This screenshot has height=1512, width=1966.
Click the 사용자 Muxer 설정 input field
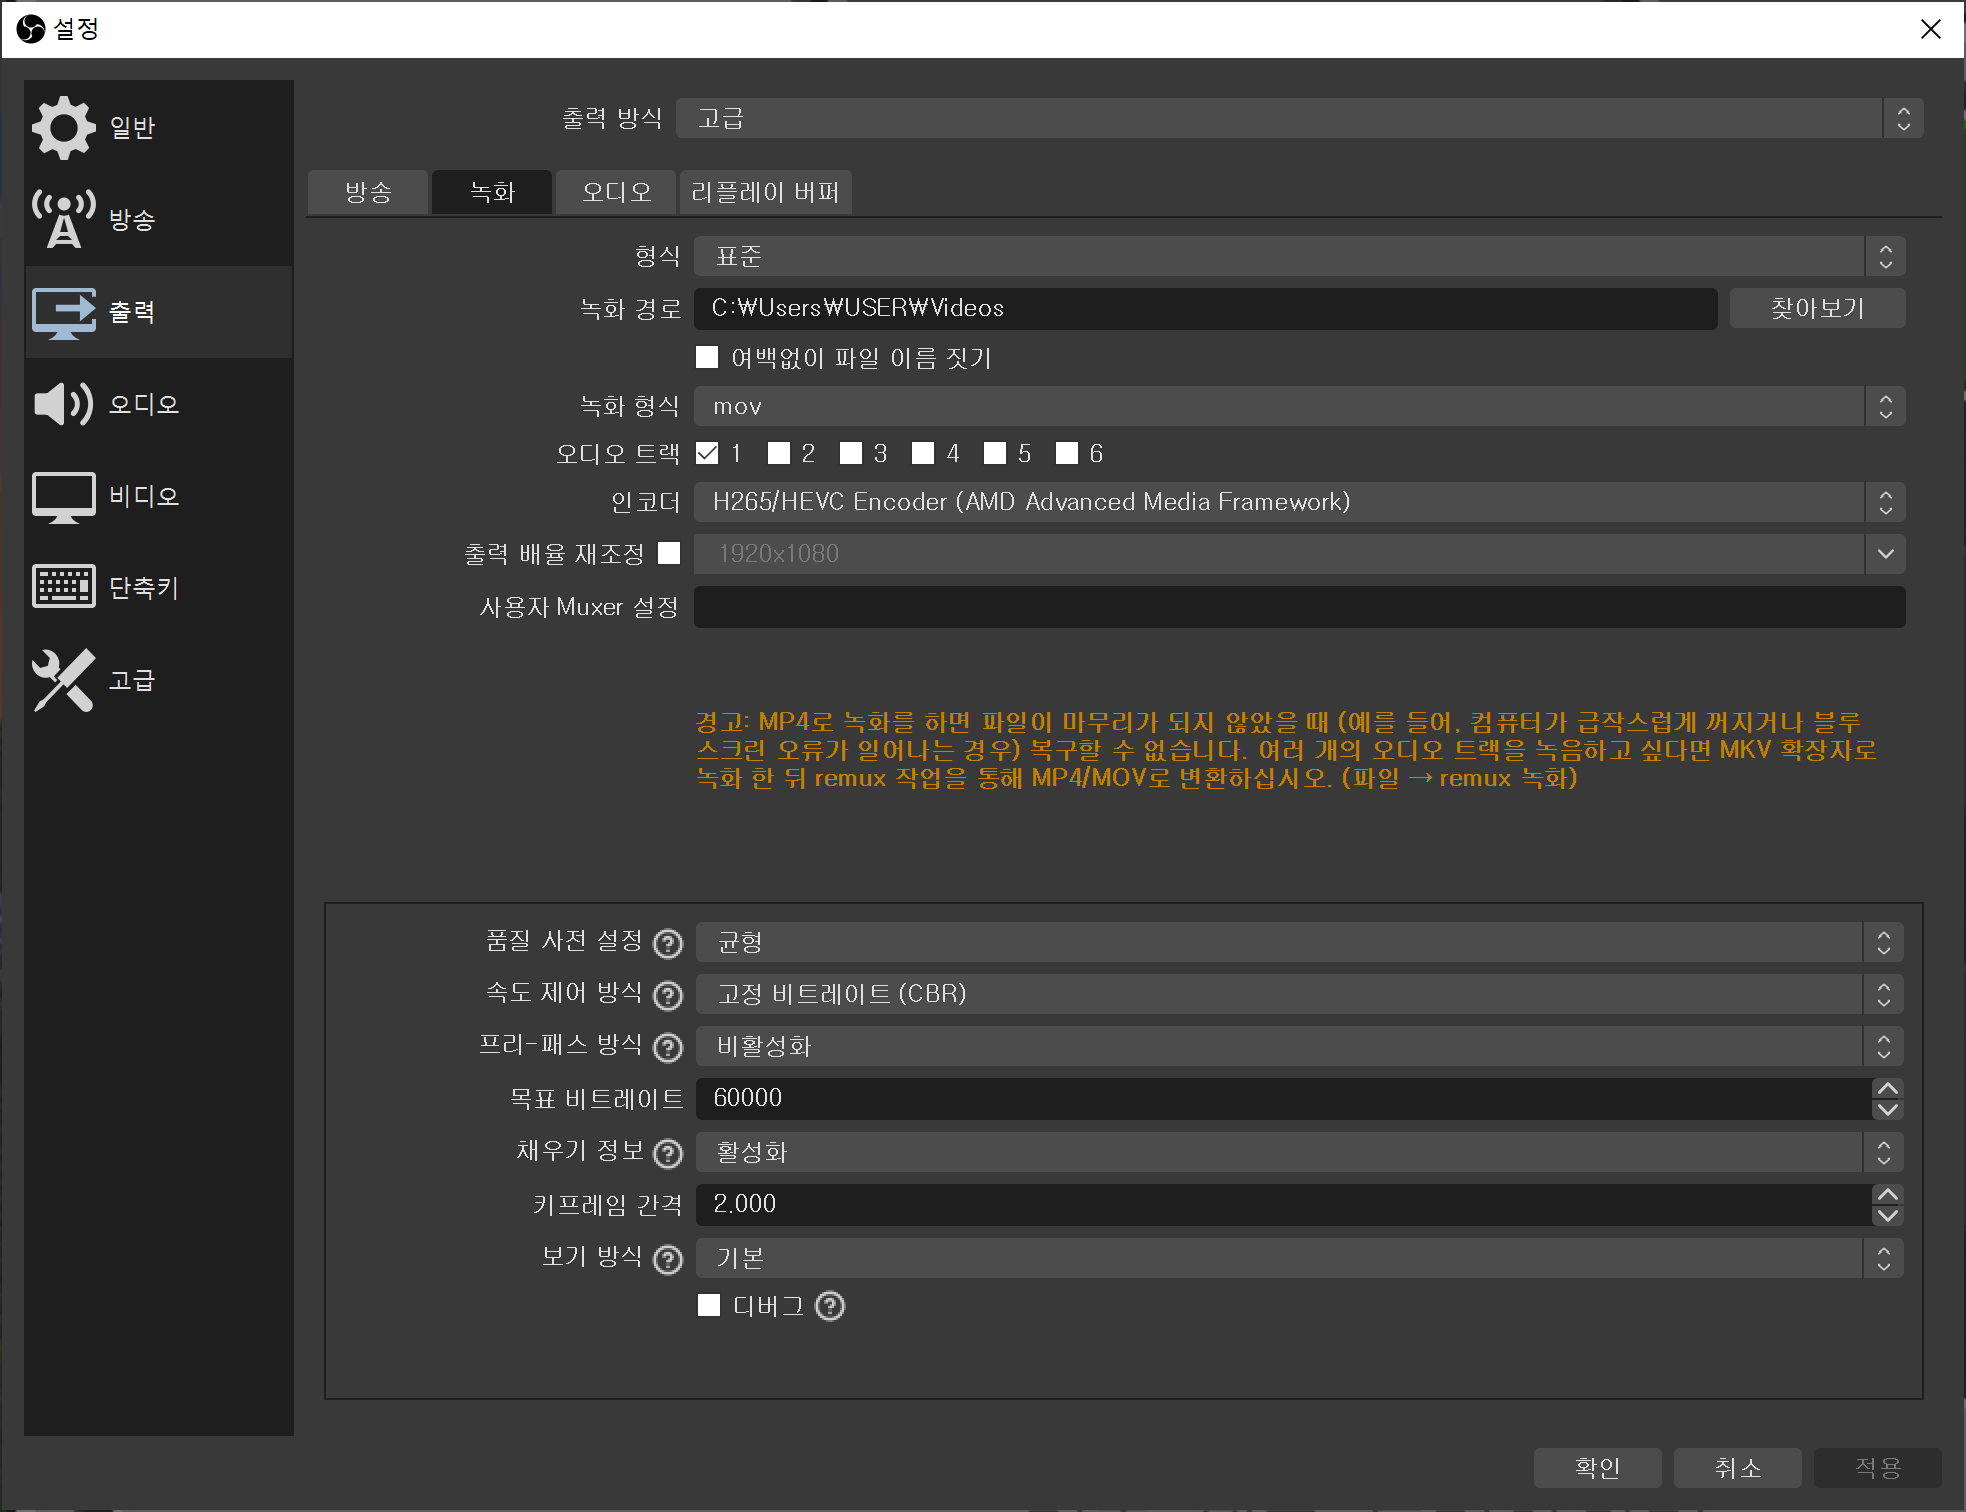coord(1298,607)
